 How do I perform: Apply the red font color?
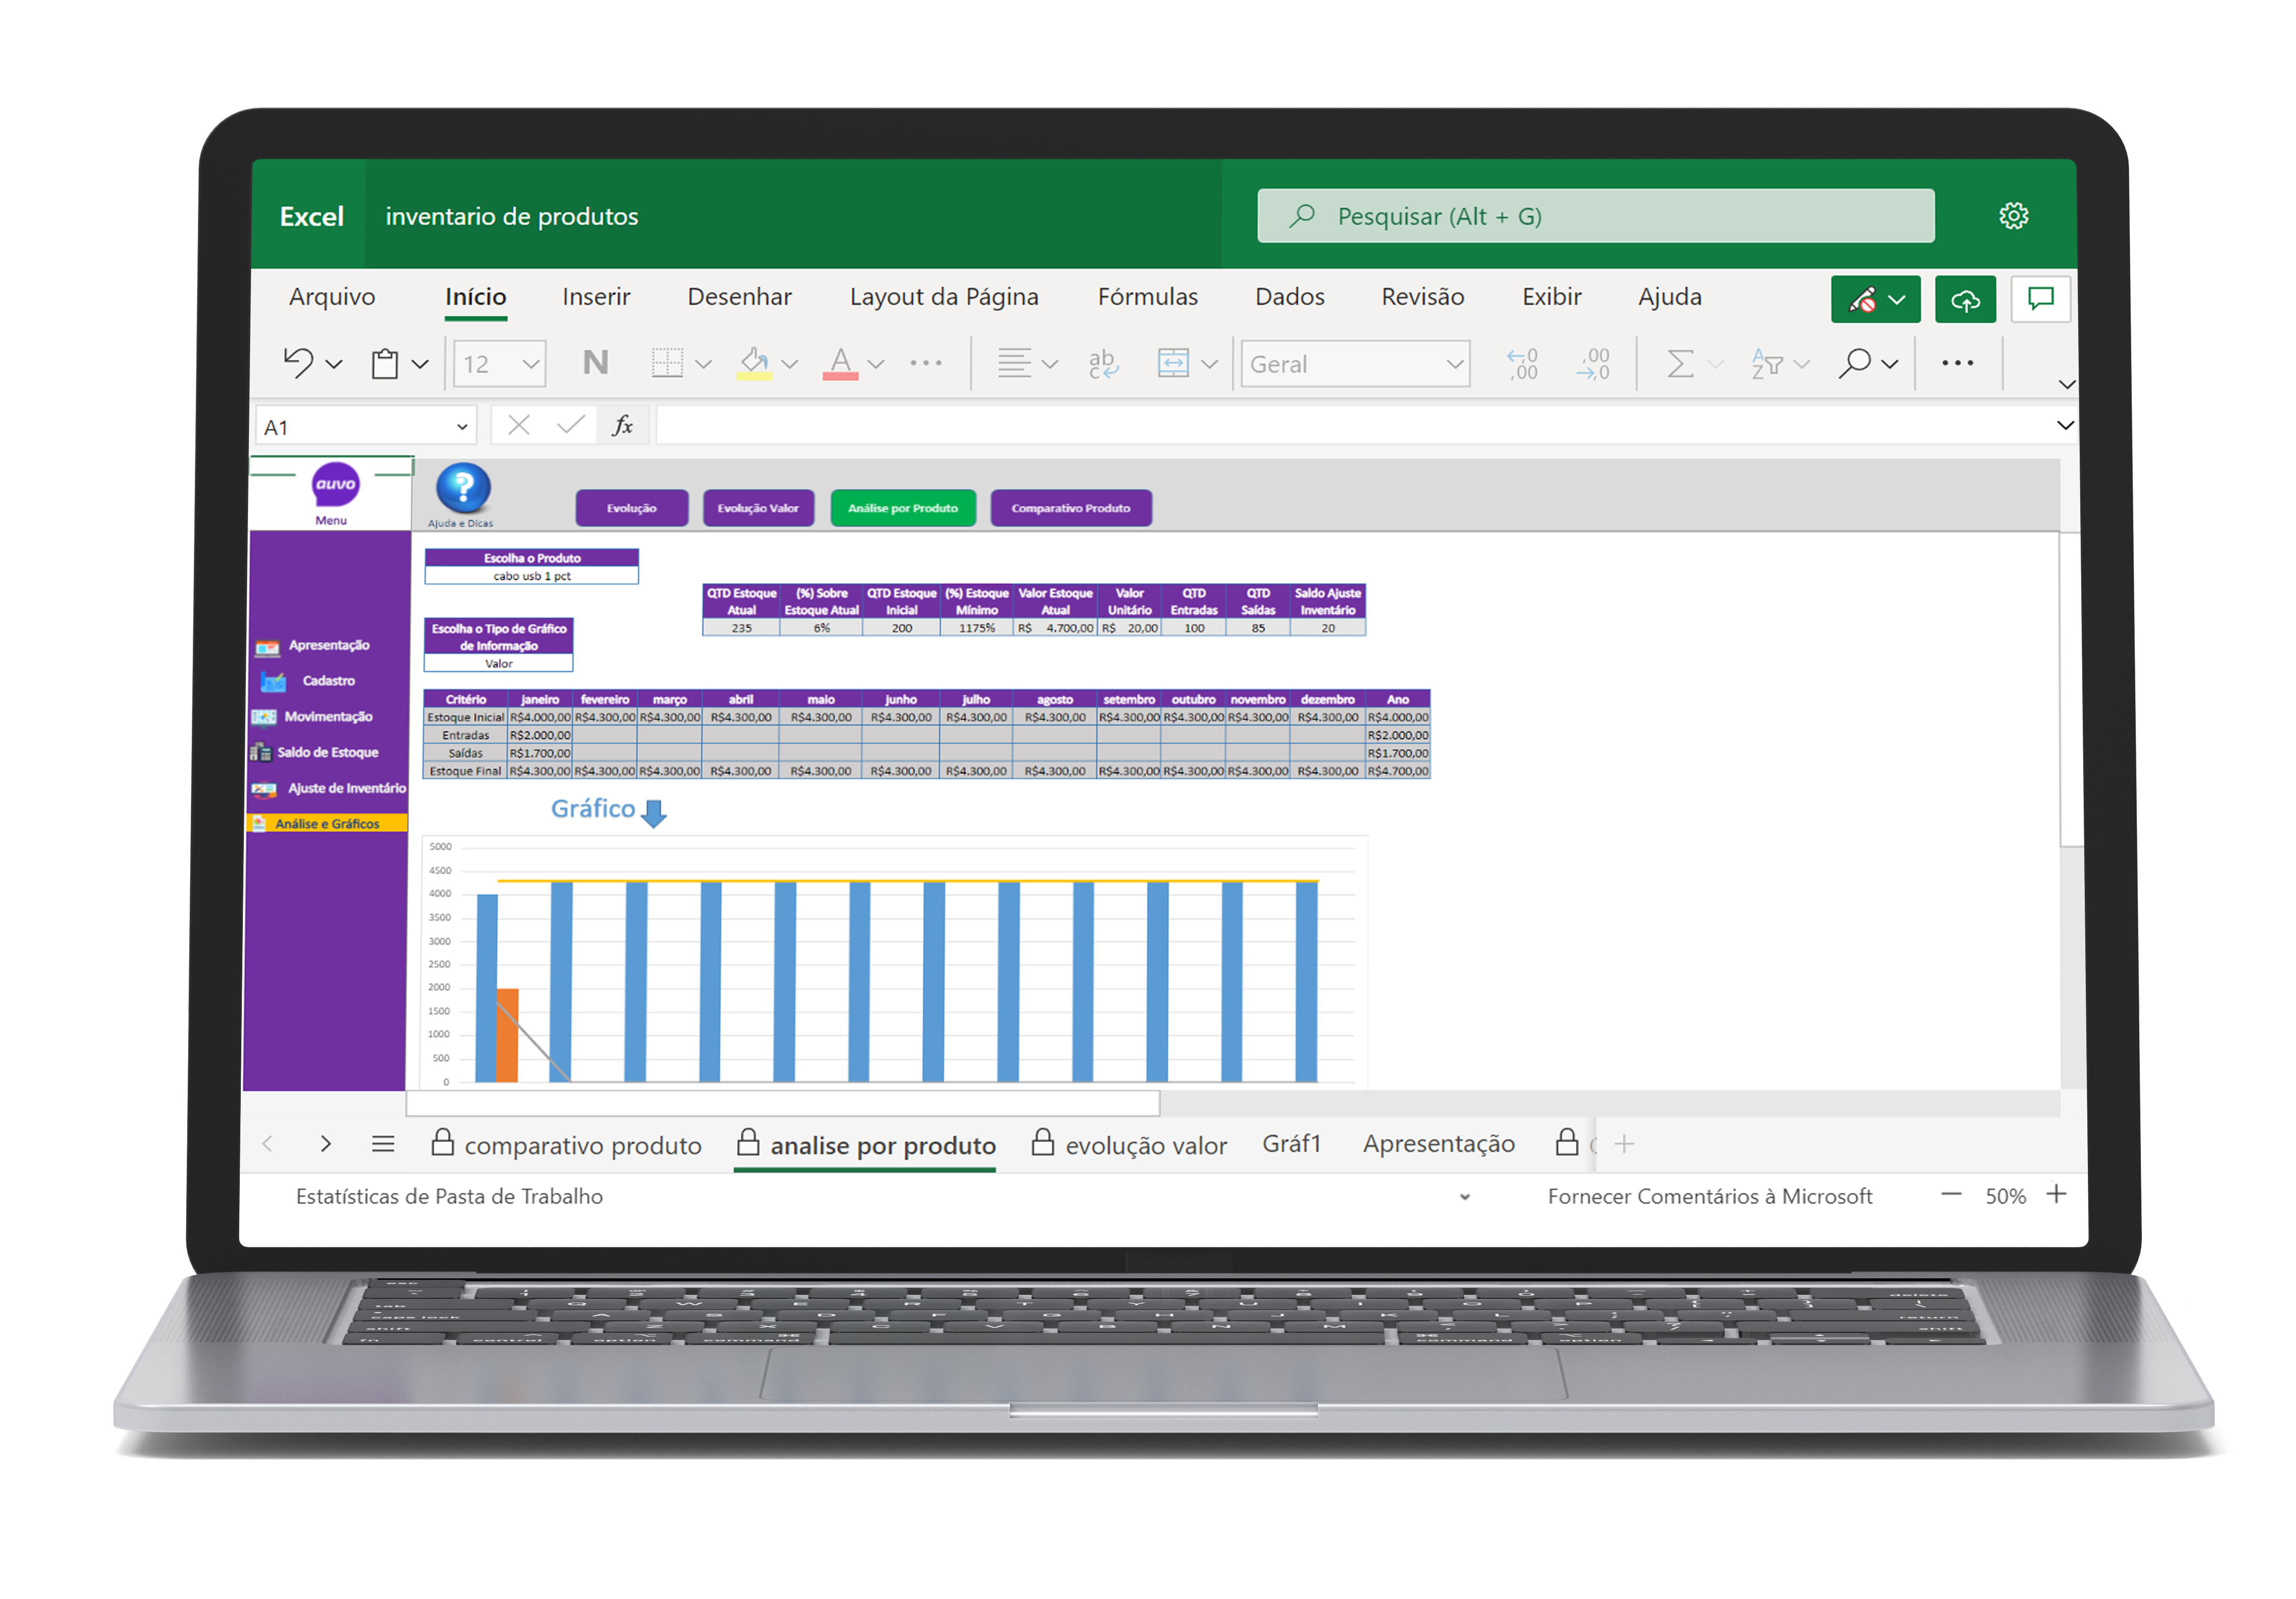coord(841,363)
